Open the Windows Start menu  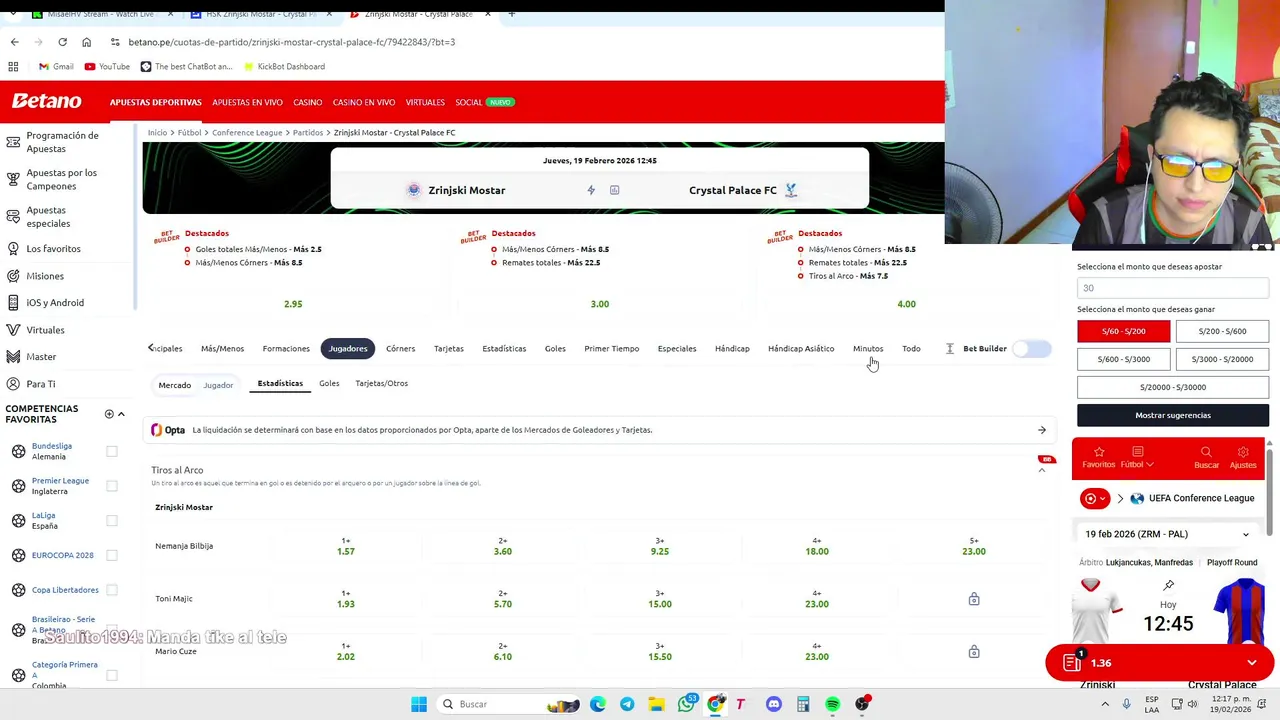[x=419, y=704]
